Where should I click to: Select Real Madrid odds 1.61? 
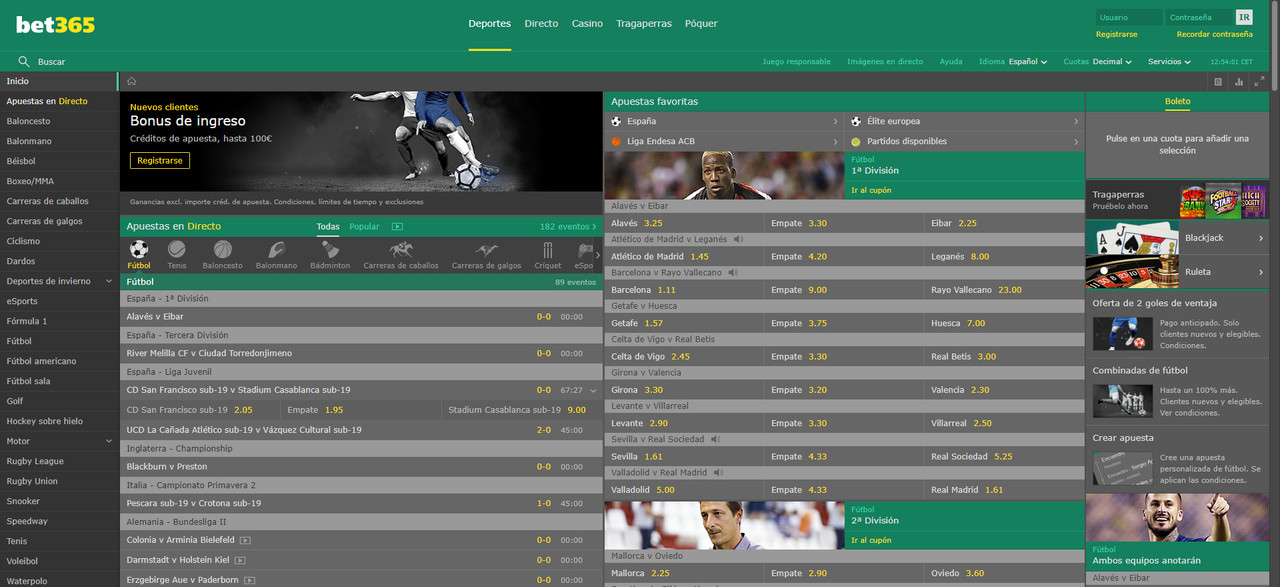(x=1004, y=490)
